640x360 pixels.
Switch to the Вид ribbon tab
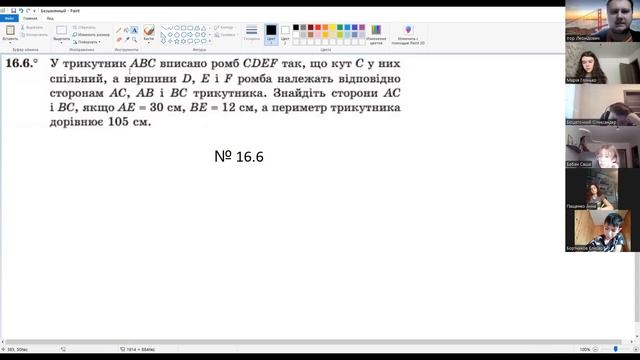(x=50, y=18)
